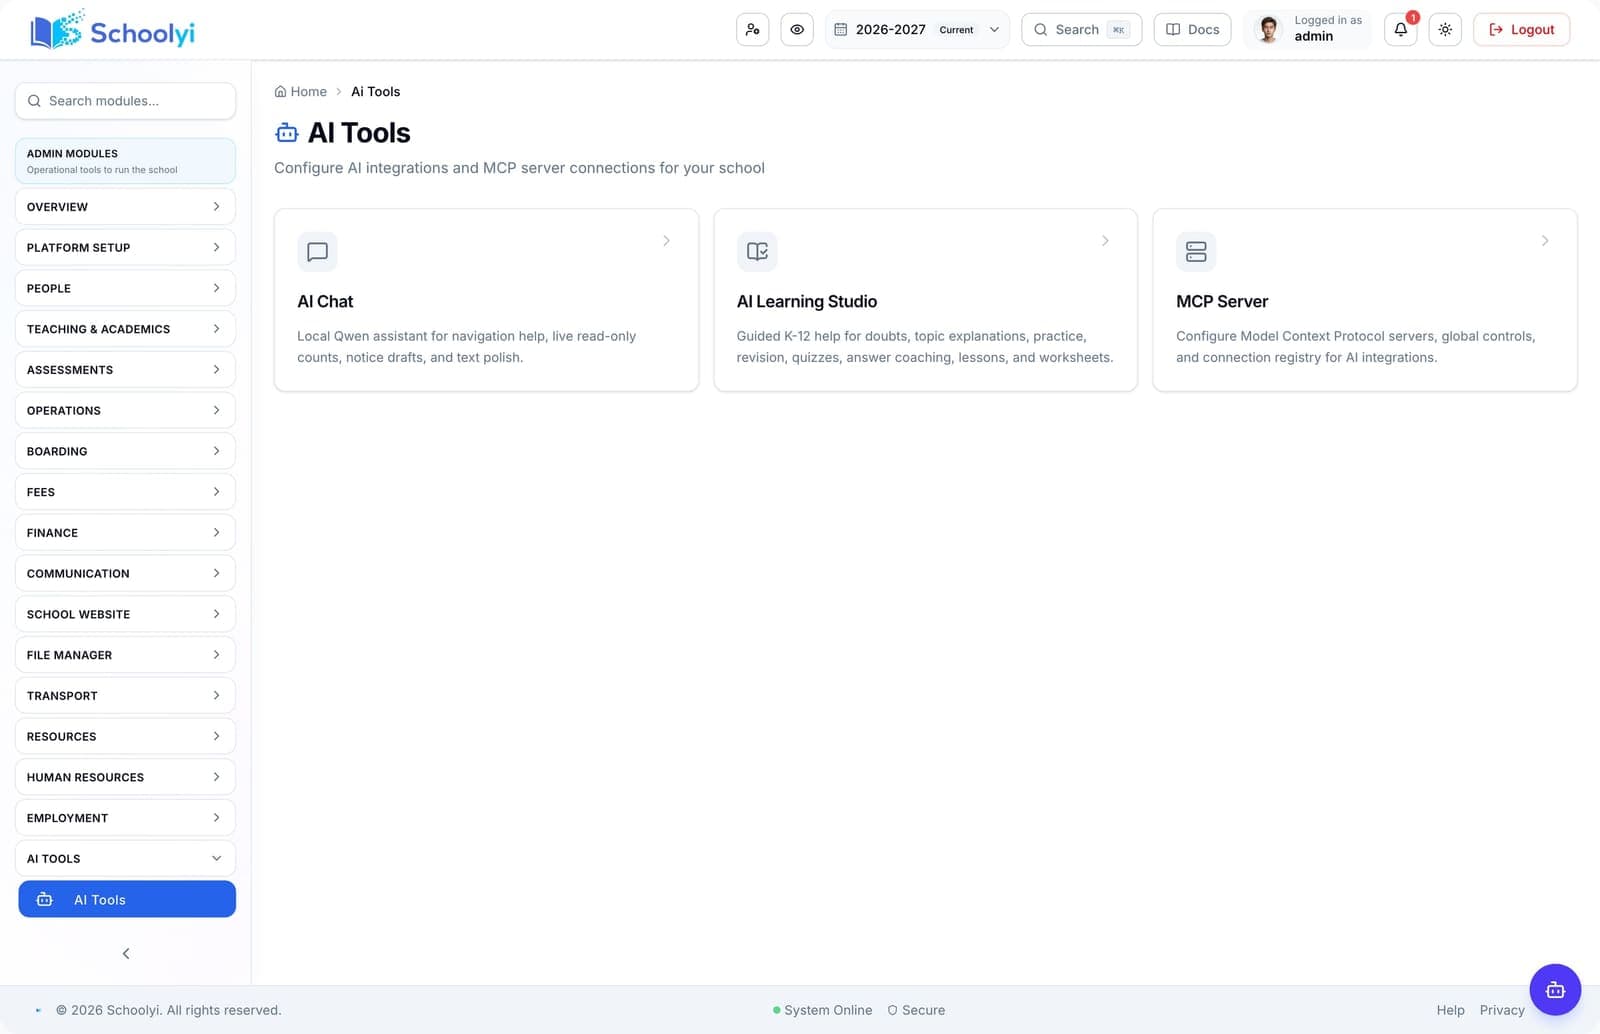1600x1034 pixels.
Task: Click the footer copyright text
Action: point(168,1010)
